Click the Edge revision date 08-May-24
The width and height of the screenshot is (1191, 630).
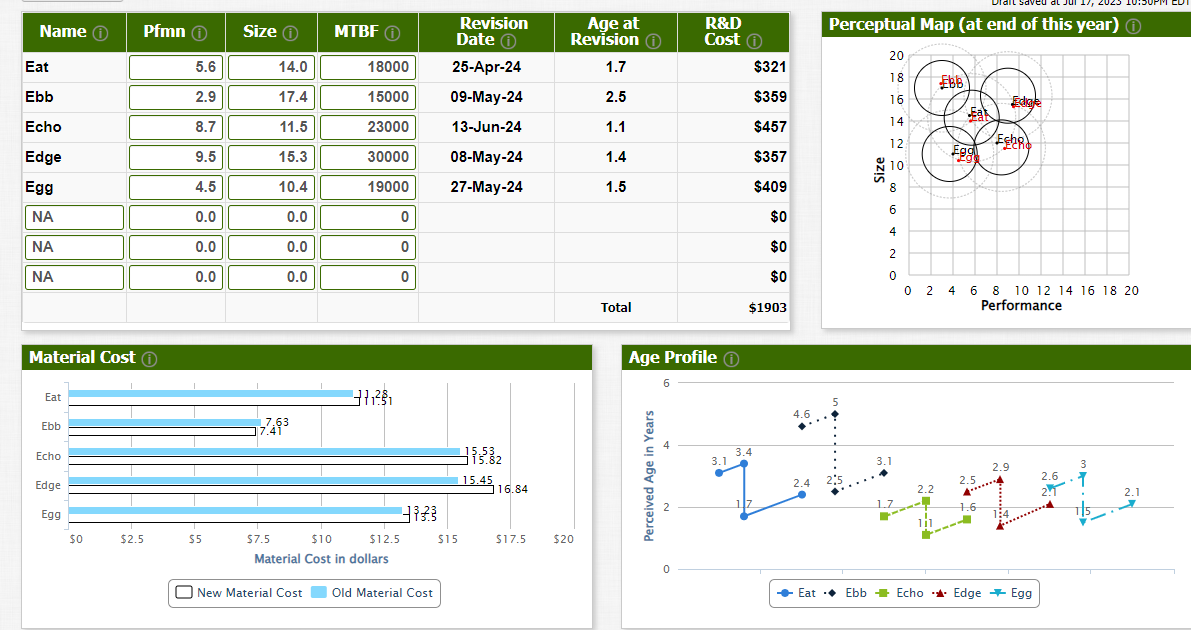click(486, 157)
